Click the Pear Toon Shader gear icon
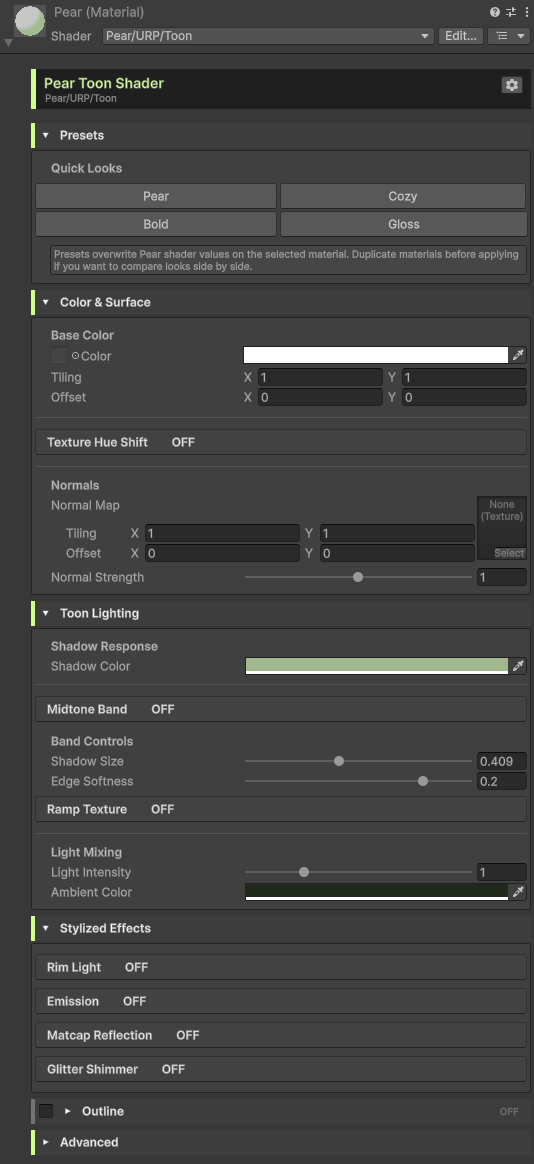This screenshot has height=1164, width=534. [x=512, y=85]
